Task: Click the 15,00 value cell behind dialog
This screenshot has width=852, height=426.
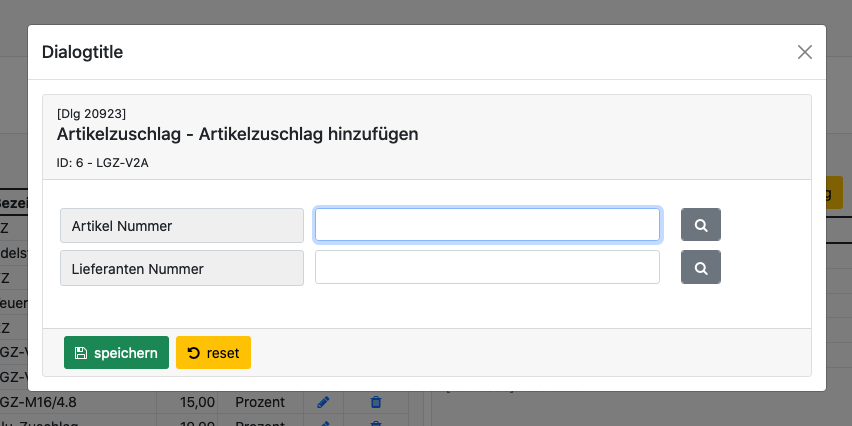Action: pyautogui.click(x=199, y=402)
